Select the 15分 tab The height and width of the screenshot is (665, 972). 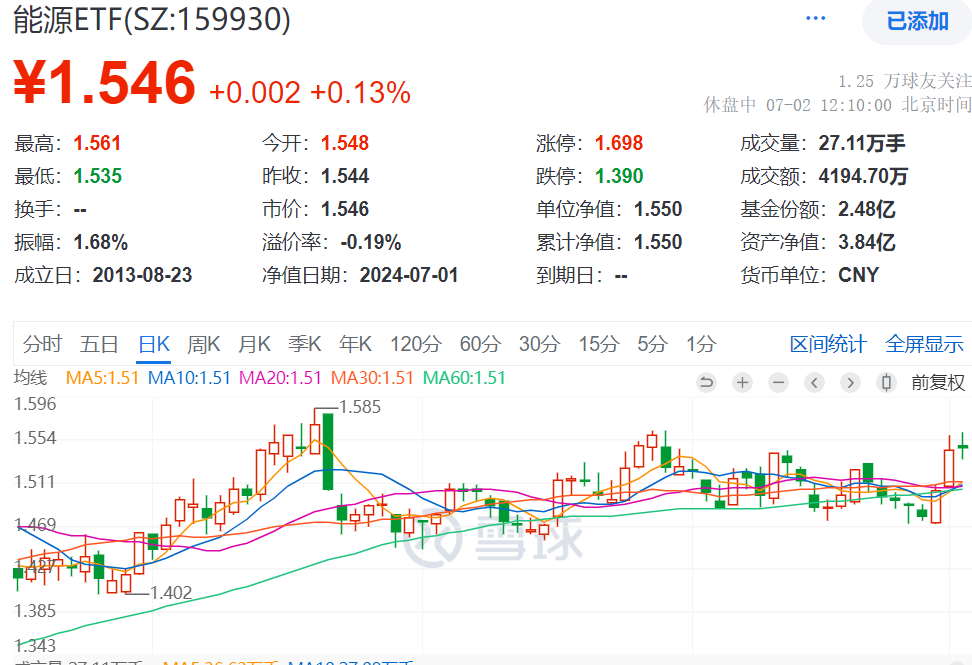click(x=599, y=343)
